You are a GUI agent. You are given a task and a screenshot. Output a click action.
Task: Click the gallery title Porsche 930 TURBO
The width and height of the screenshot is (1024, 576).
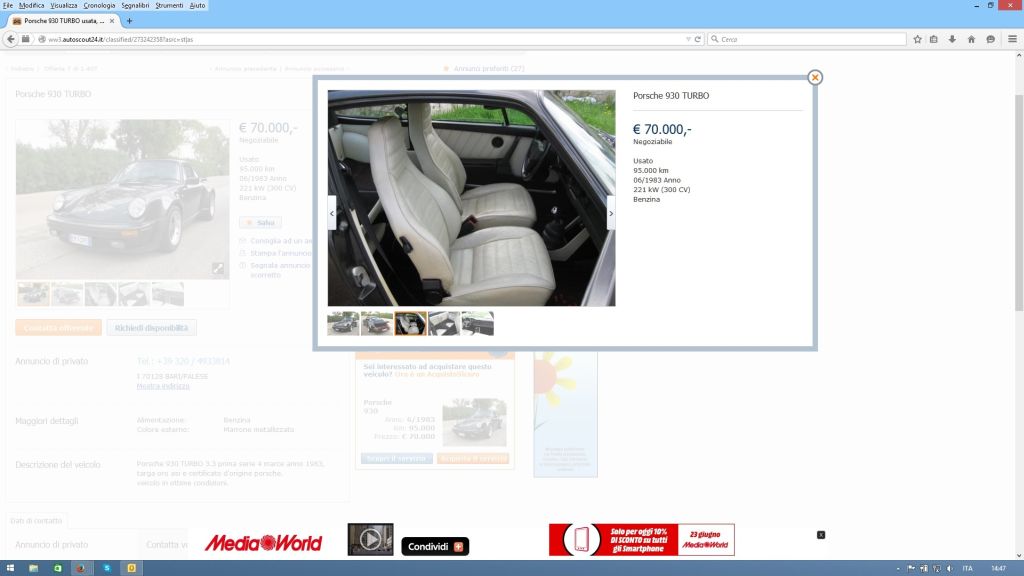(671, 95)
